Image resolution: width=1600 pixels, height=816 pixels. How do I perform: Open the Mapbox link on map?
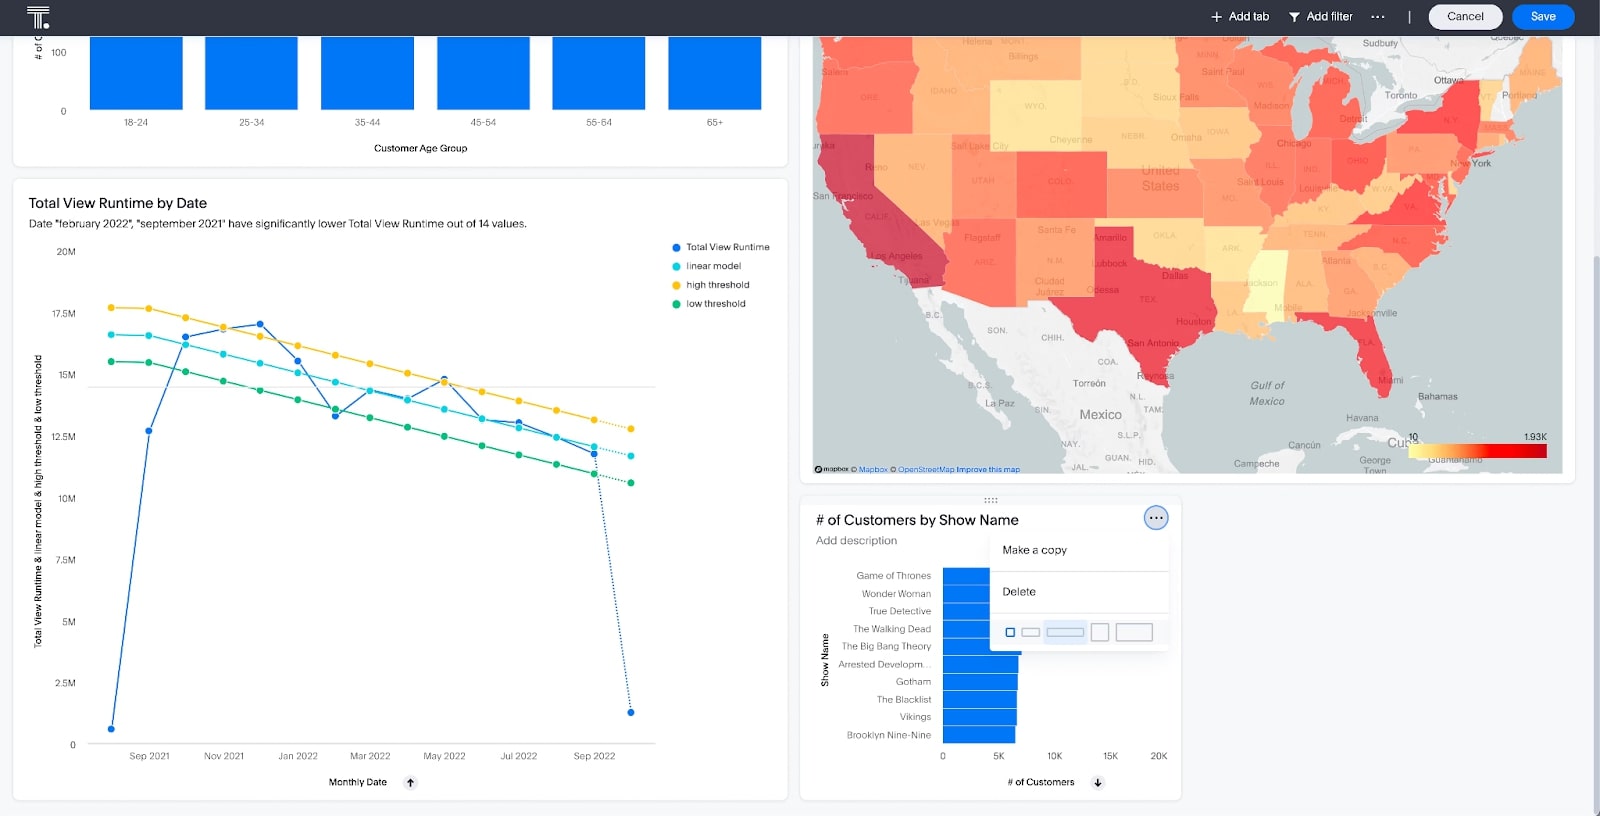click(873, 469)
